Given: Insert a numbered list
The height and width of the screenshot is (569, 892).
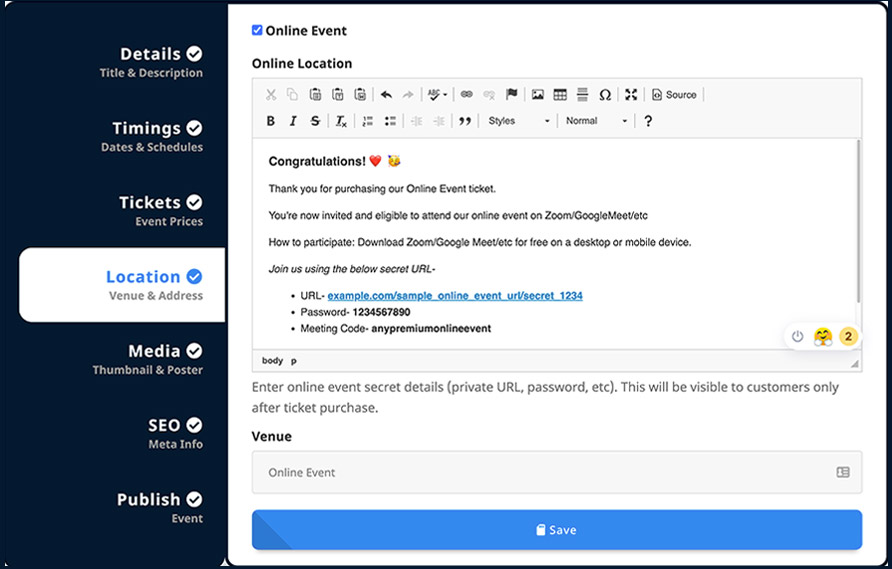Looking at the screenshot, I should [367, 121].
